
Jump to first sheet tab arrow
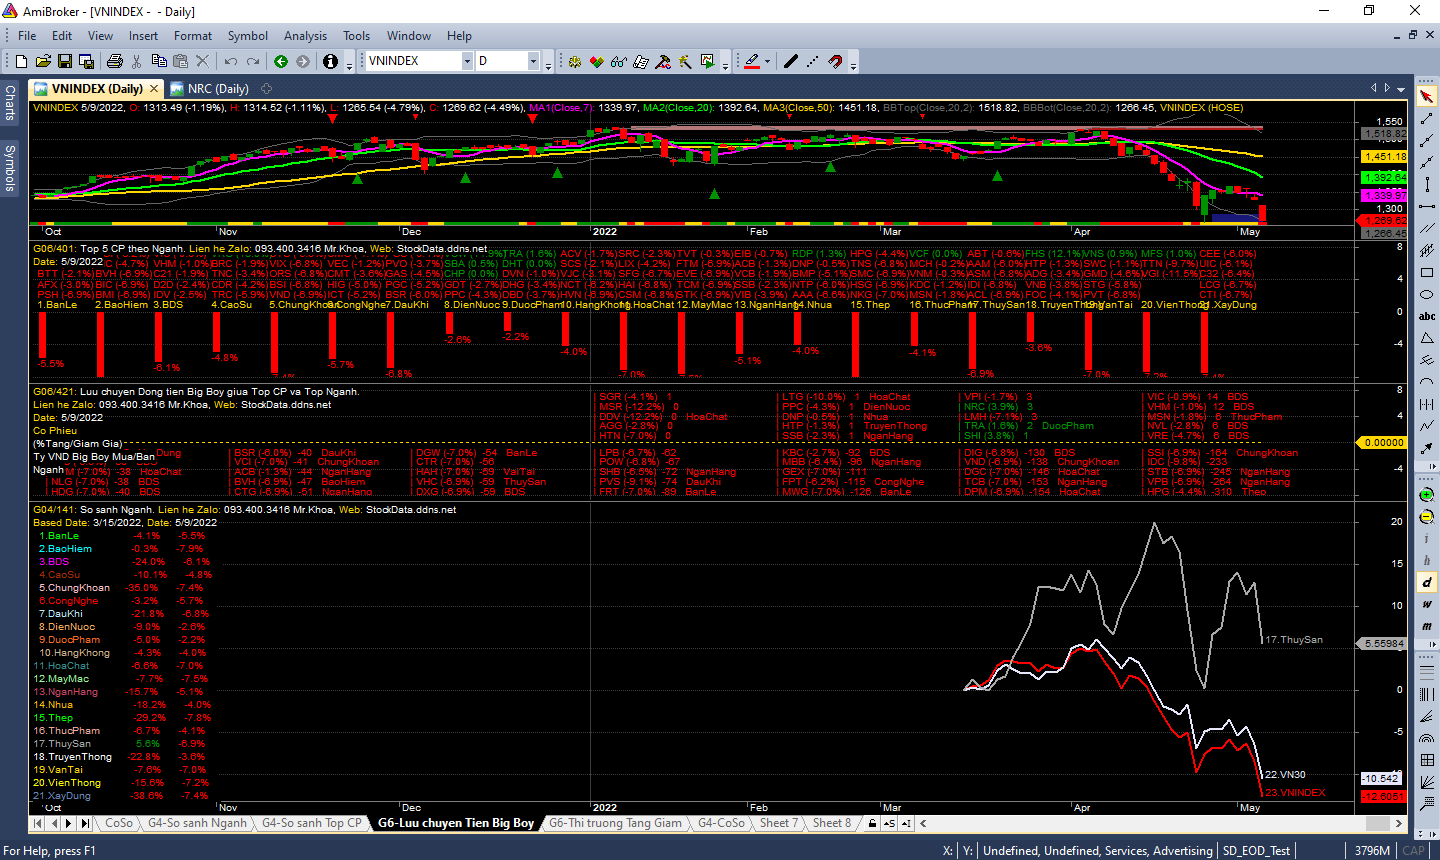click(x=38, y=823)
